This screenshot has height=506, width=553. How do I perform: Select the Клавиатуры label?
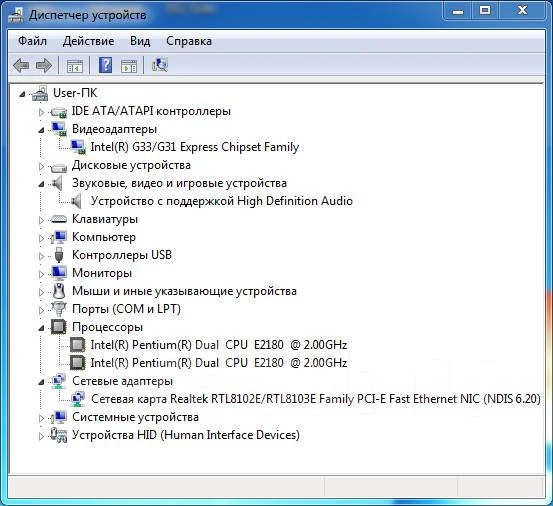tap(105, 219)
